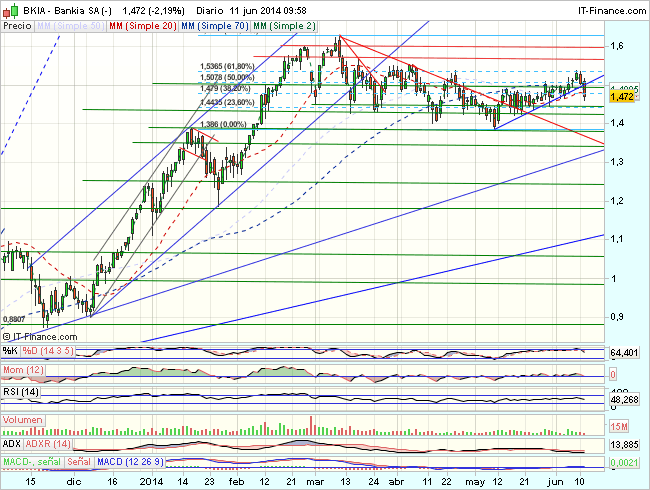Click the 48,268 RSI value tag
The height and width of the screenshot is (490, 650).
point(623,399)
